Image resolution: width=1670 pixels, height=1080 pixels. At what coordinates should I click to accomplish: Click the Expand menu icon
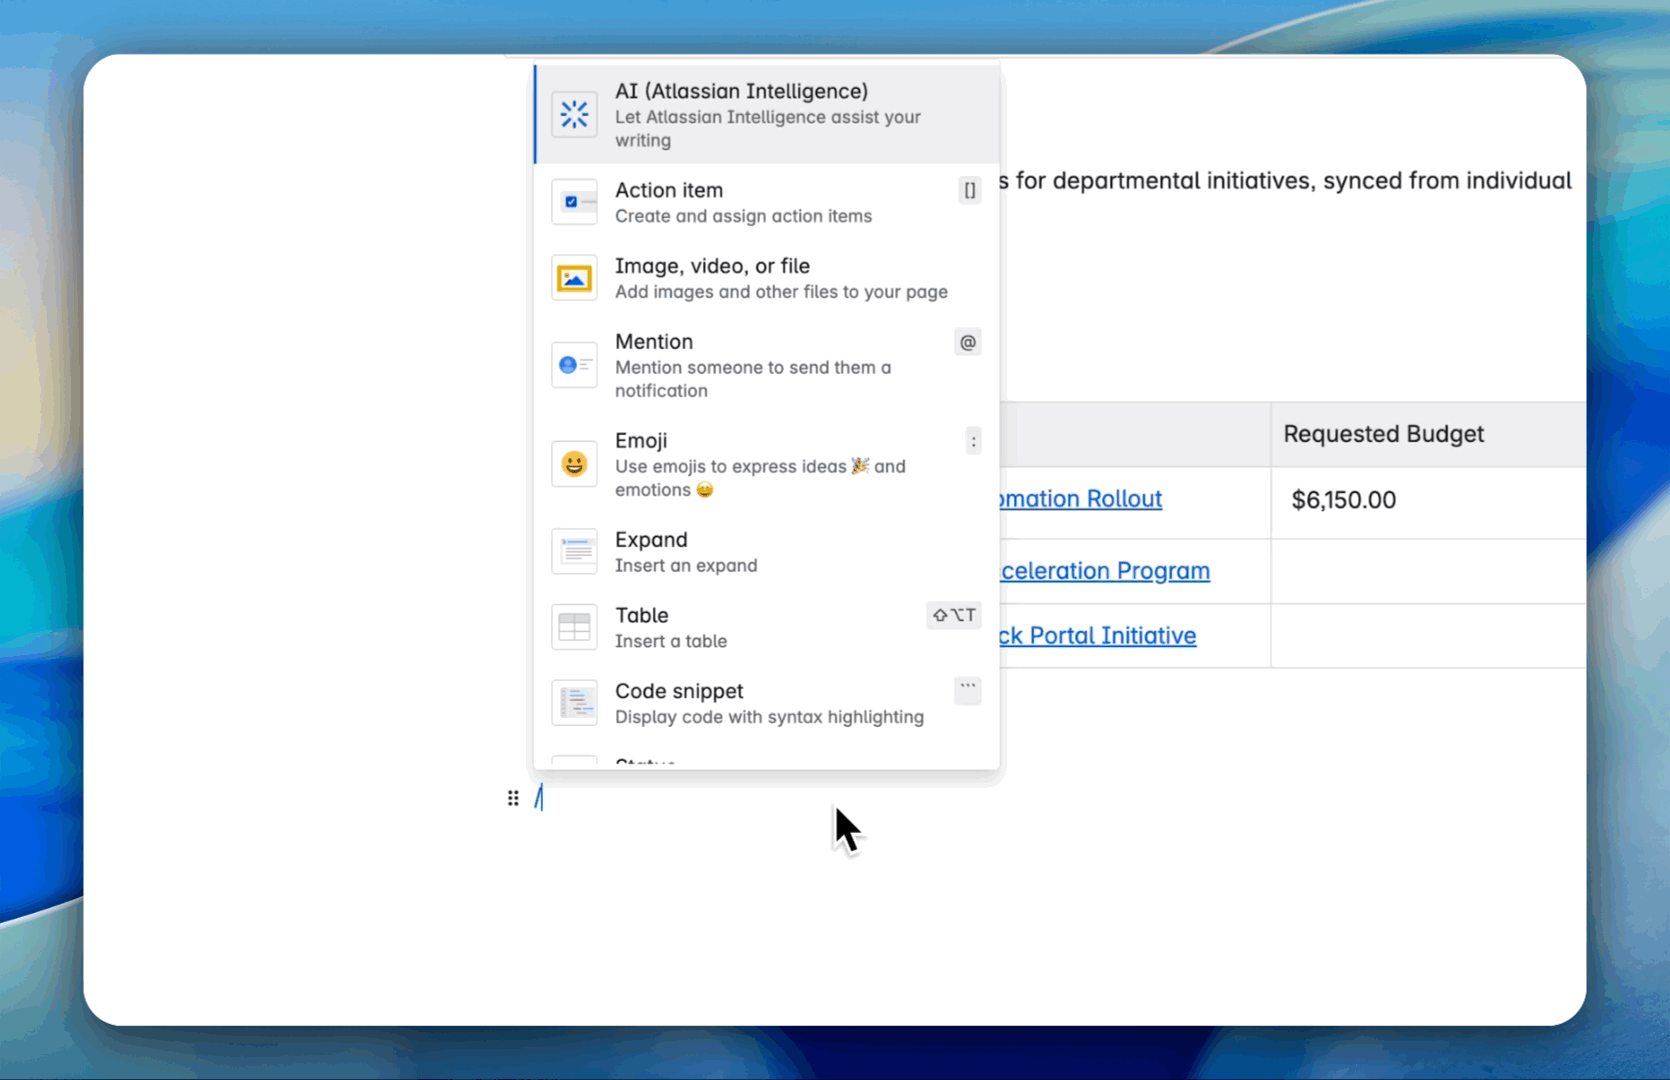coord(574,552)
